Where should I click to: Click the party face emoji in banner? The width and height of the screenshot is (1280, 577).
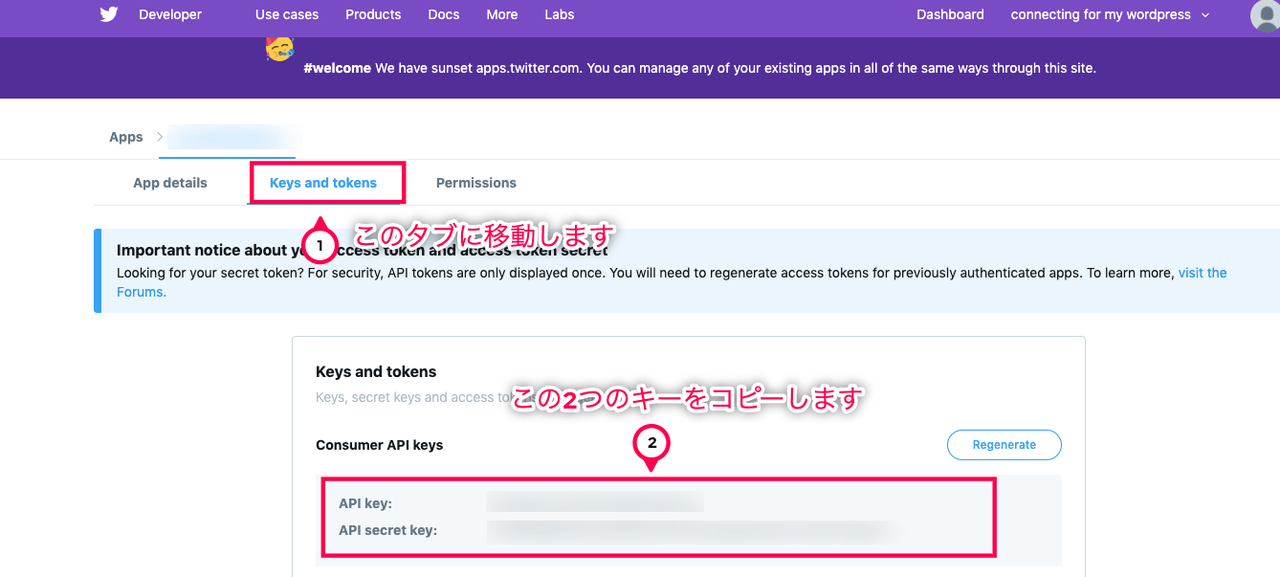tap(279, 48)
